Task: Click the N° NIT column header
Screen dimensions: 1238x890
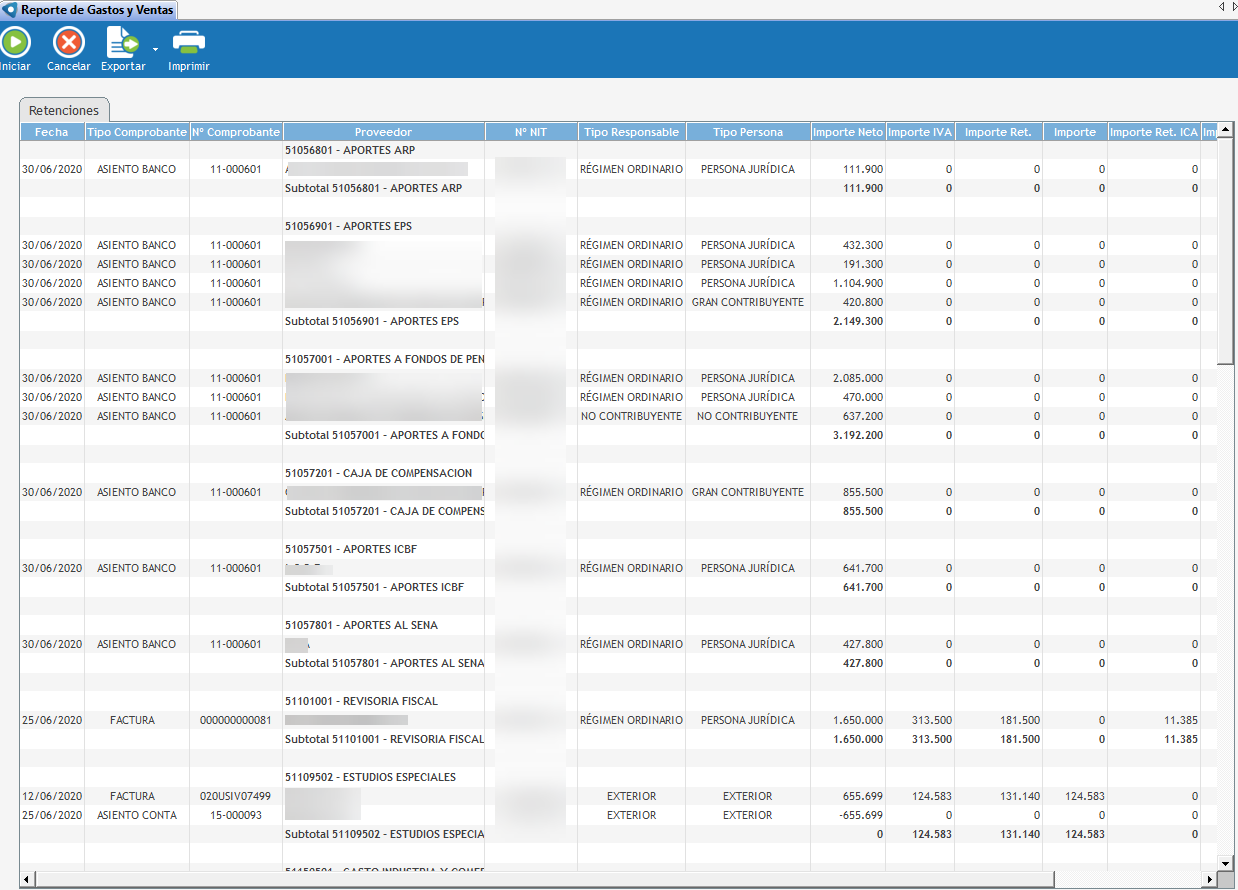Action: [531, 132]
